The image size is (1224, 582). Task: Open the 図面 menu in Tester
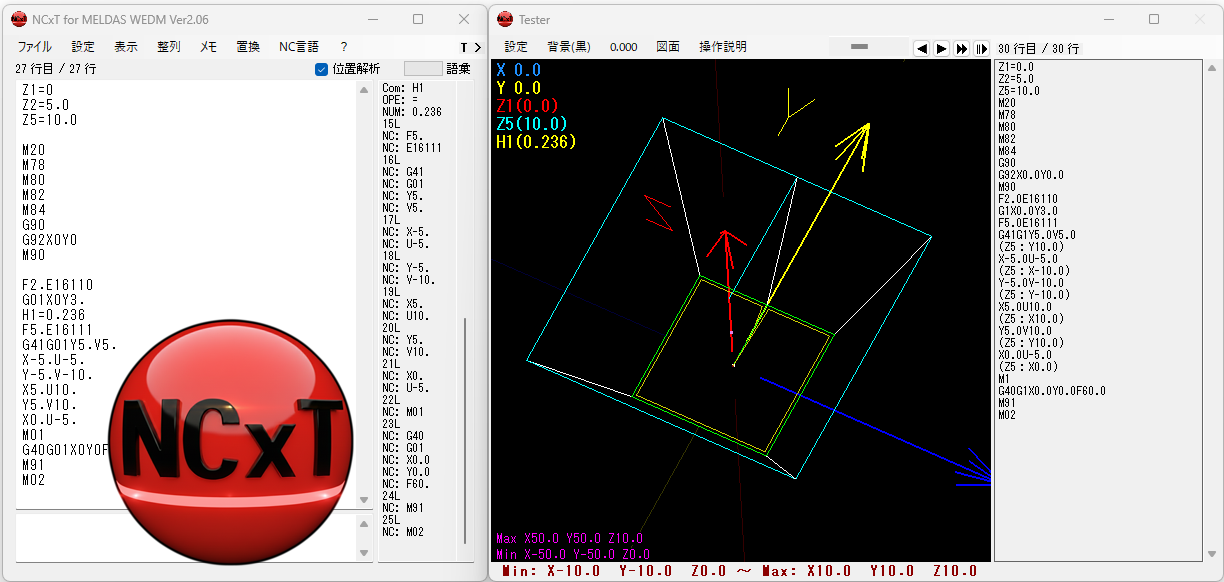(668, 47)
